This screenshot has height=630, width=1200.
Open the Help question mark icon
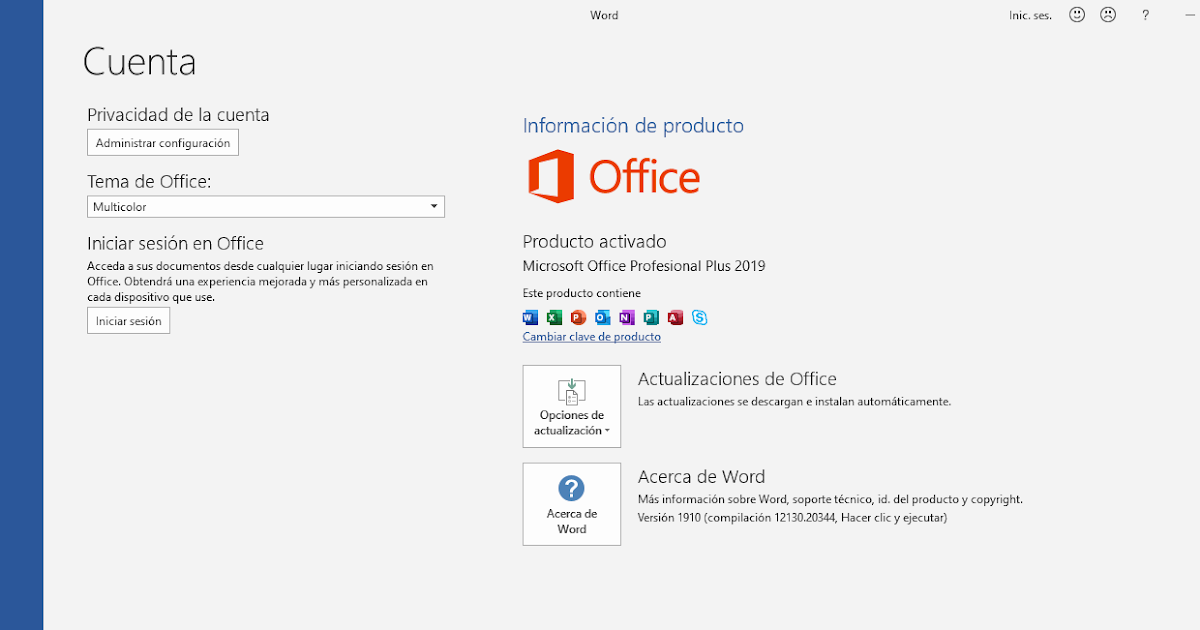[x=1145, y=14]
